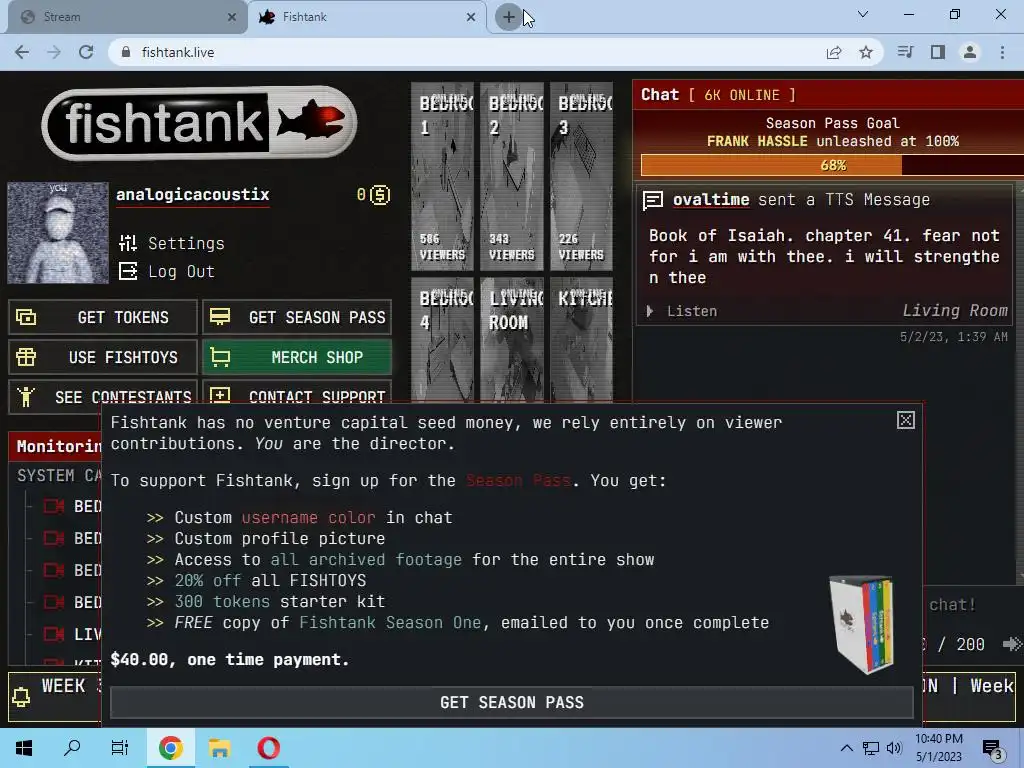Viewport: 1024px width, 768px height.
Task: Click the Log Out door icon
Action: point(128,271)
